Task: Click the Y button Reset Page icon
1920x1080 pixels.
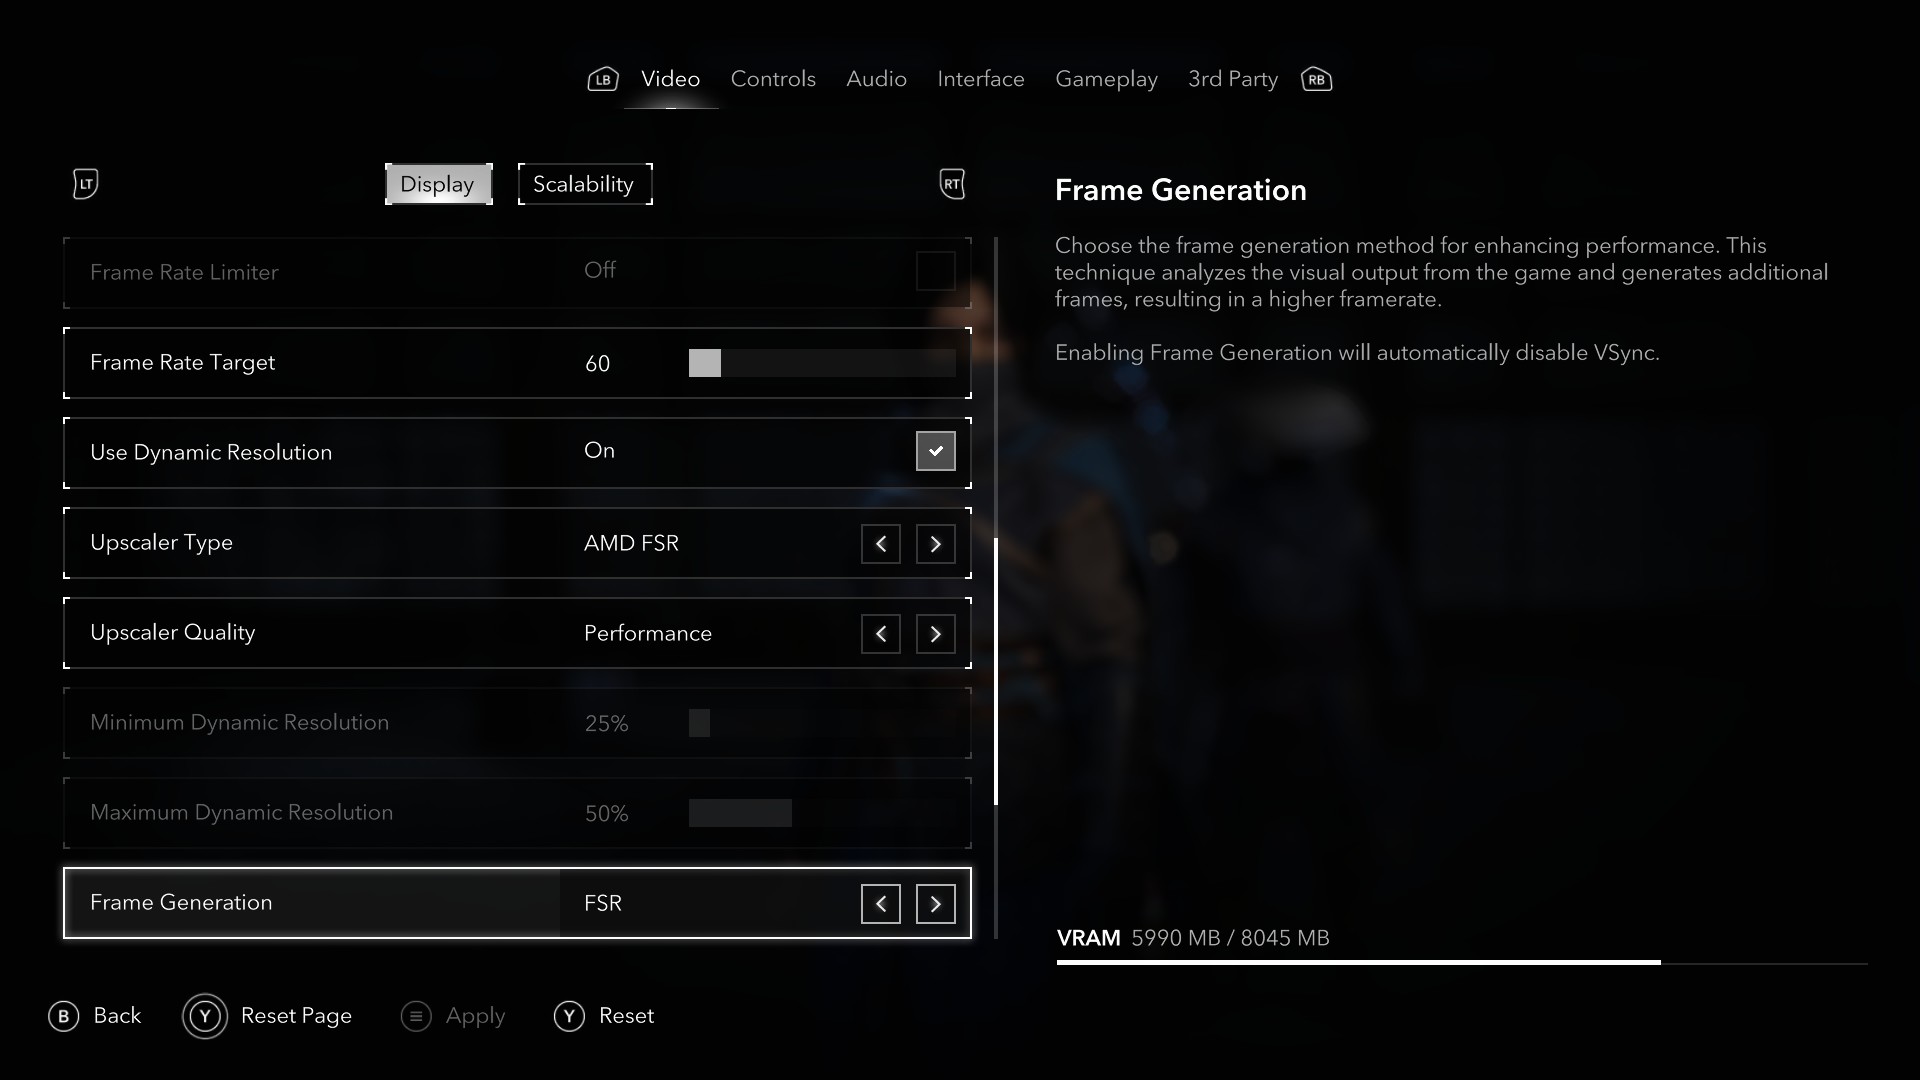Action: pos(203,1017)
